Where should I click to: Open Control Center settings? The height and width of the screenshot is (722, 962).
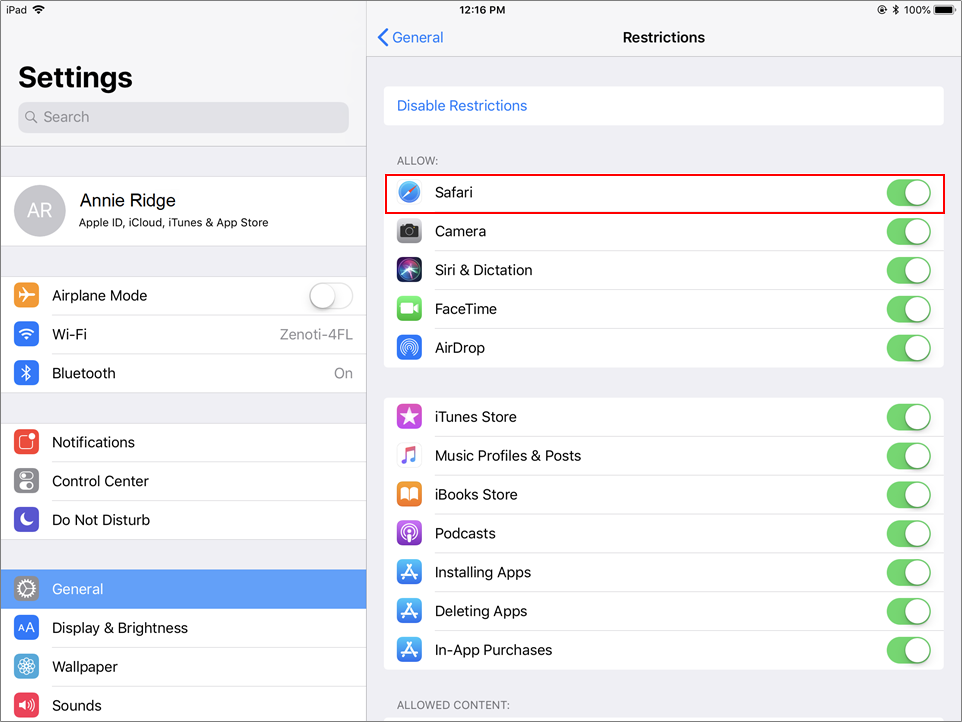pyautogui.click(x=183, y=481)
